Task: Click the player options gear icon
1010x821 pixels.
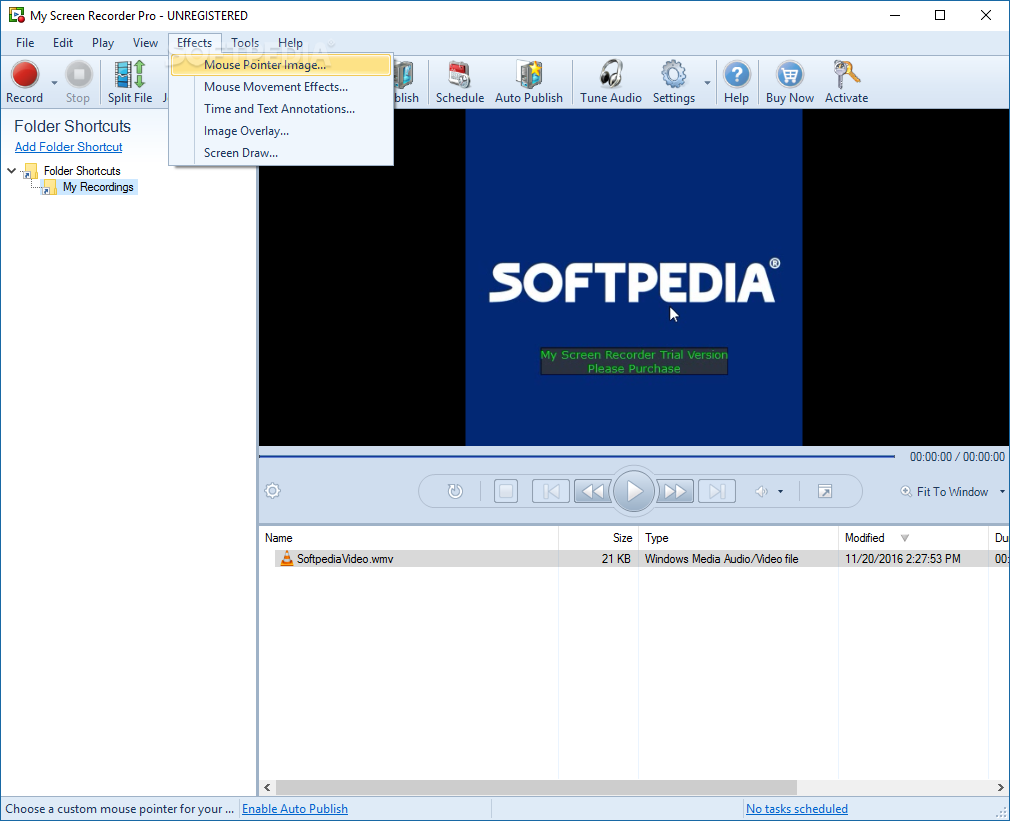Action: 272,491
